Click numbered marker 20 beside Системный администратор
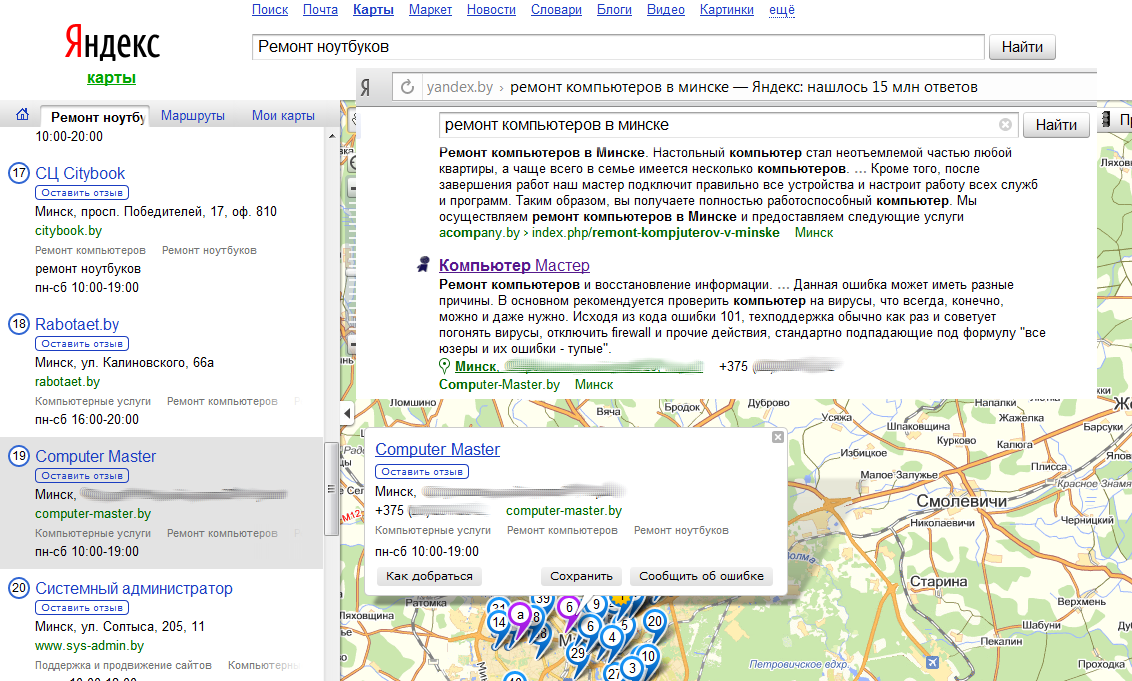The width and height of the screenshot is (1132, 681). pos(18,589)
